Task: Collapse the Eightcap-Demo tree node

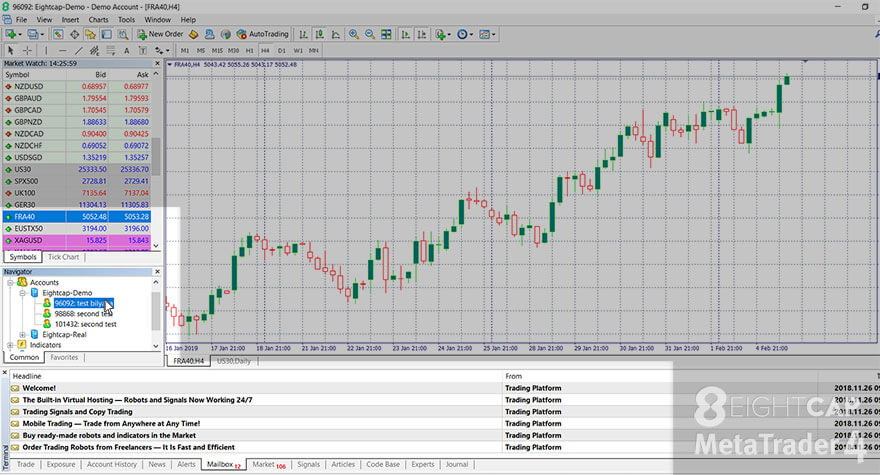Action: click(x=22, y=293)
